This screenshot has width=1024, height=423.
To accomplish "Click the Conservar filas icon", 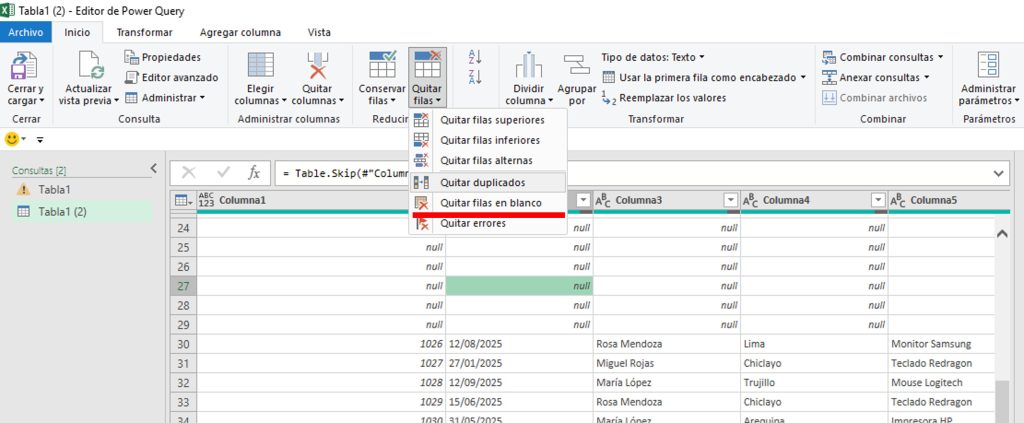I will coord(382,65).
